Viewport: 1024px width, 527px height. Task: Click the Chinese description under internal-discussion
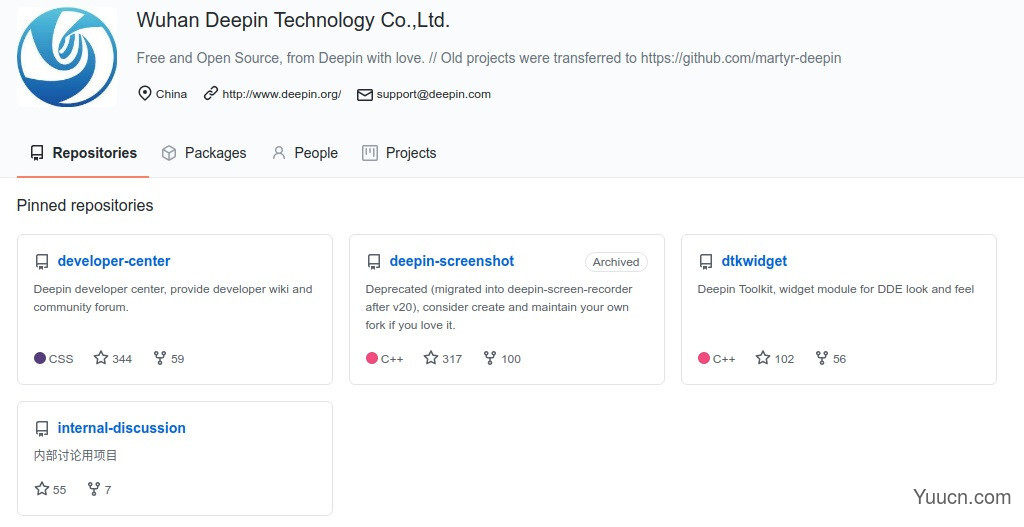[75, 455]
